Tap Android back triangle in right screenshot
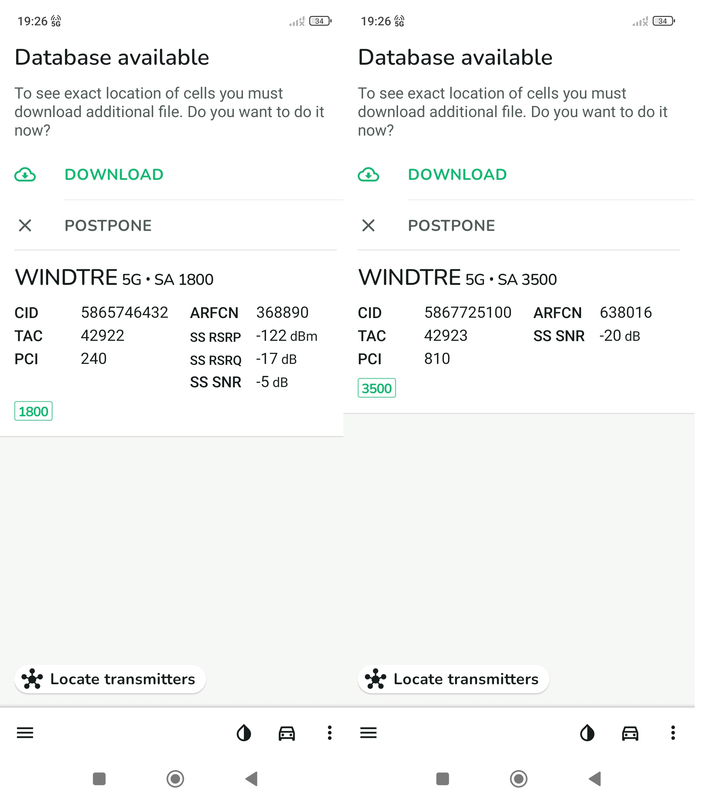 click(594, 779)
